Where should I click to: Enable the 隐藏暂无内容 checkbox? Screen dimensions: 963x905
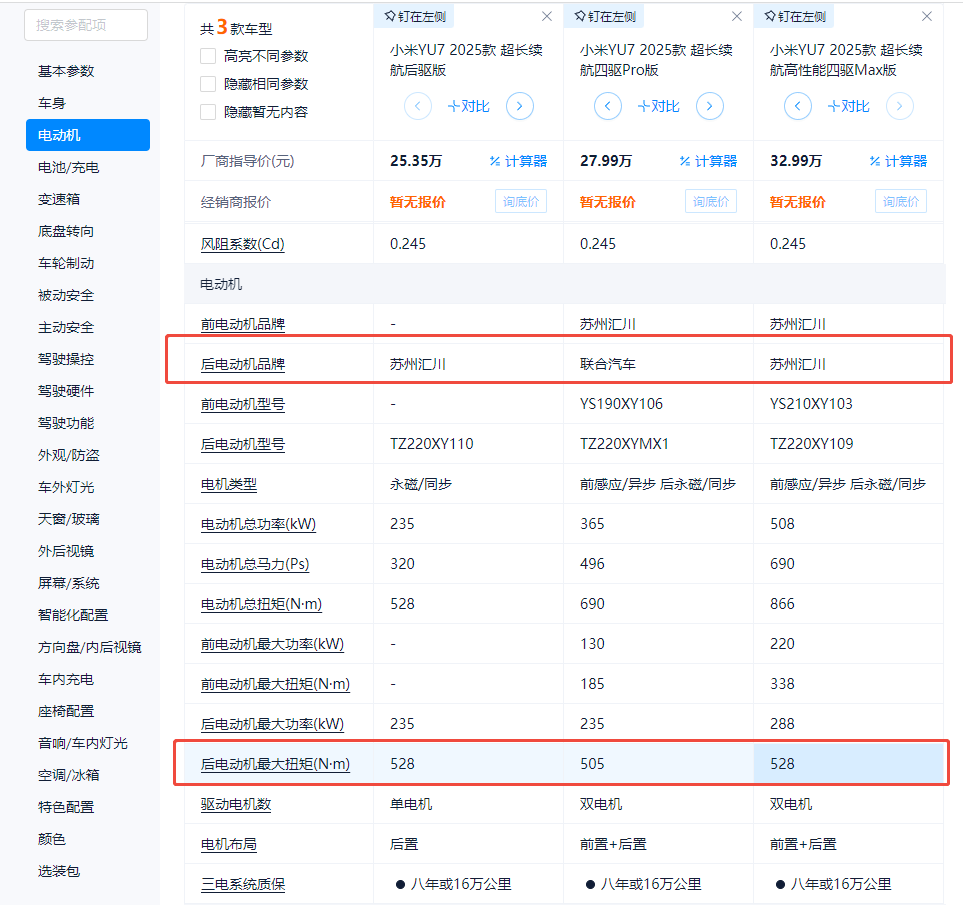(x=208, y=112)
